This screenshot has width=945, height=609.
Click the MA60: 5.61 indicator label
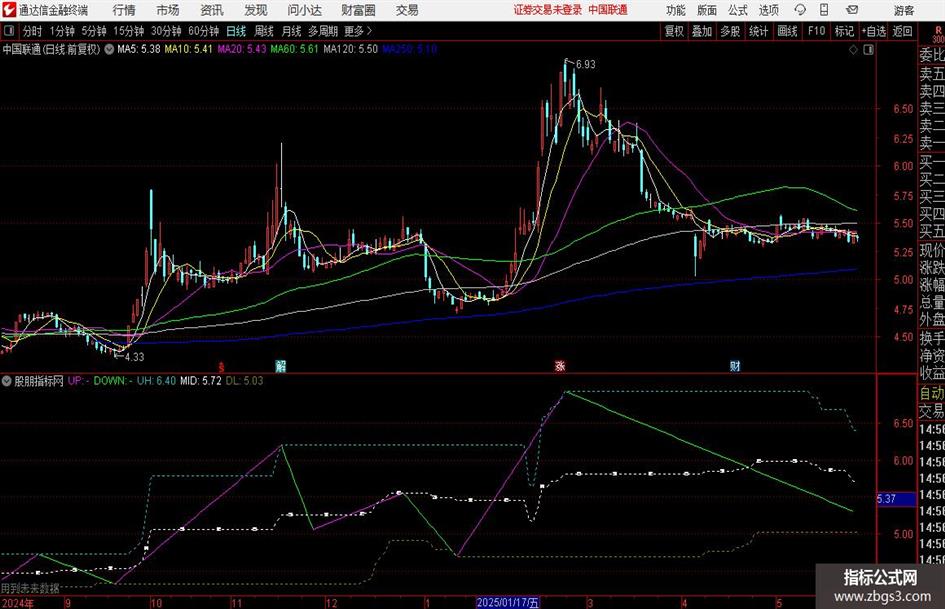[294, 49]
